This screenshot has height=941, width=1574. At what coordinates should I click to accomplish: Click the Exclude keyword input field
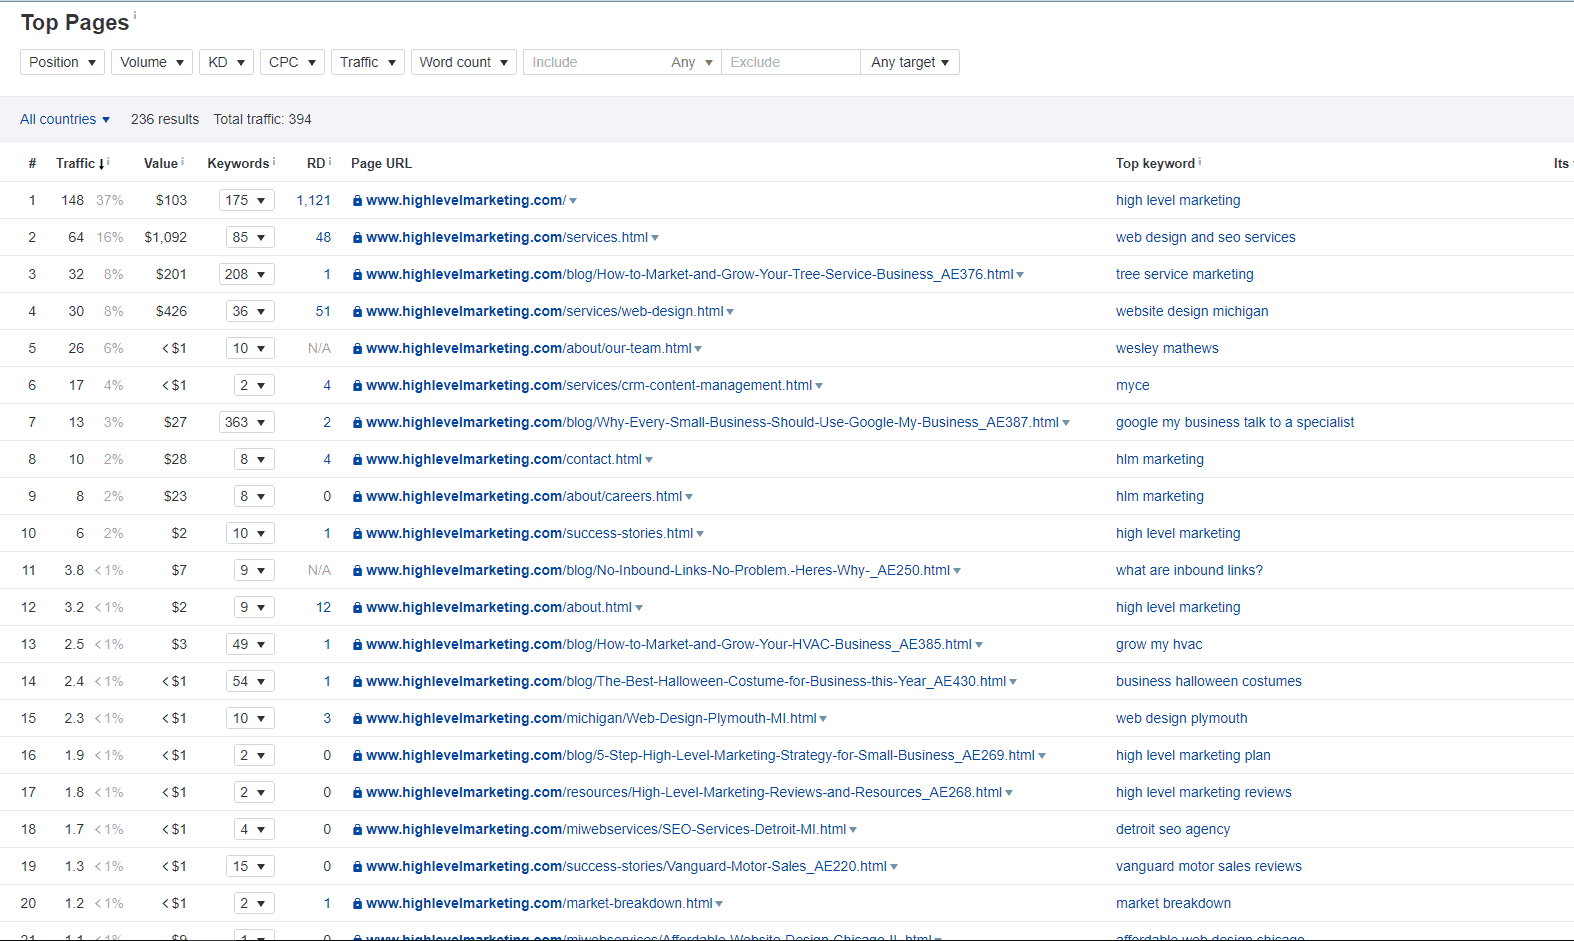[791, 62]
